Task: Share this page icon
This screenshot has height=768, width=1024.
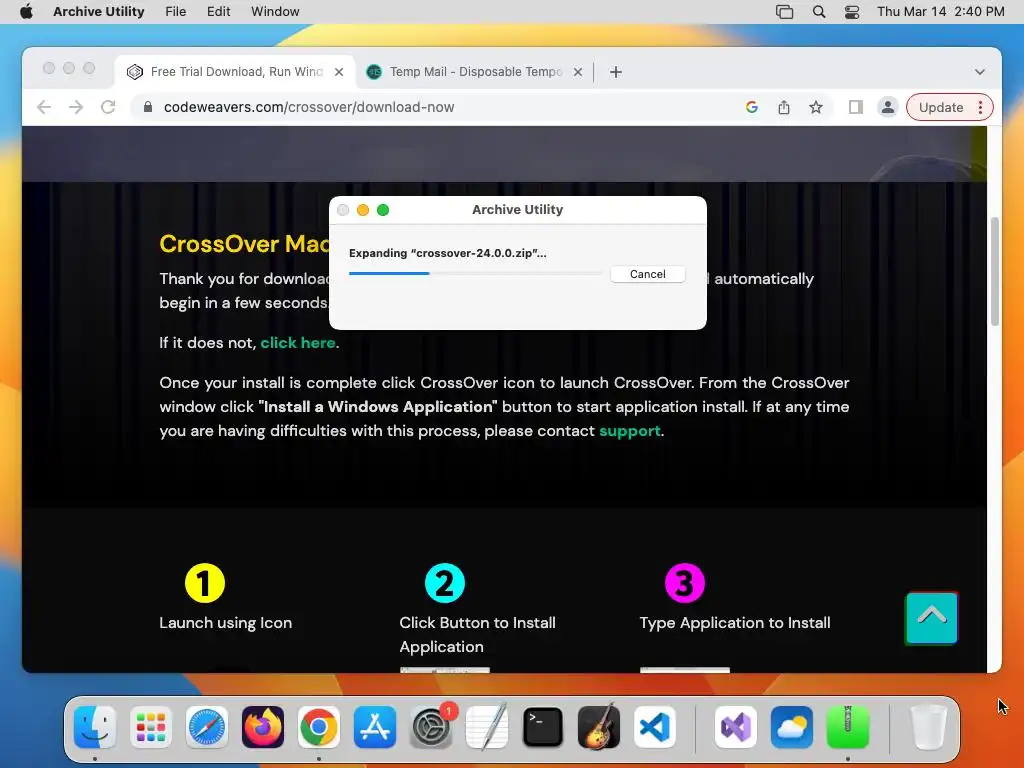Action: click(x=784, y=107)
